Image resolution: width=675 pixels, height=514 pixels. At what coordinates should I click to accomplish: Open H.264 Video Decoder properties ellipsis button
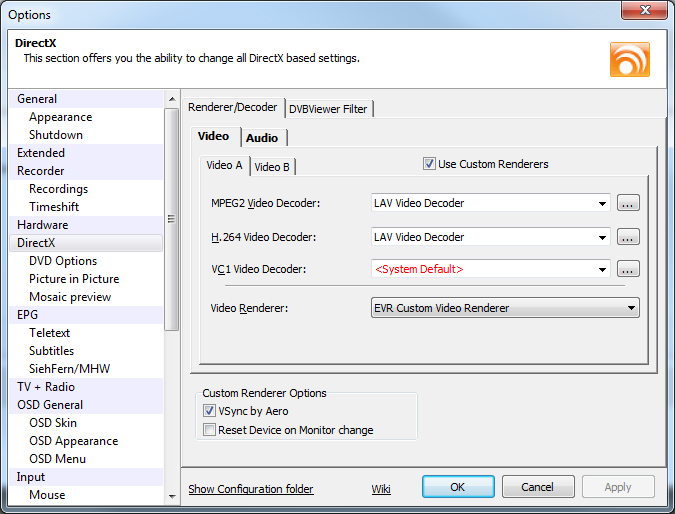[x=628, y=237]
